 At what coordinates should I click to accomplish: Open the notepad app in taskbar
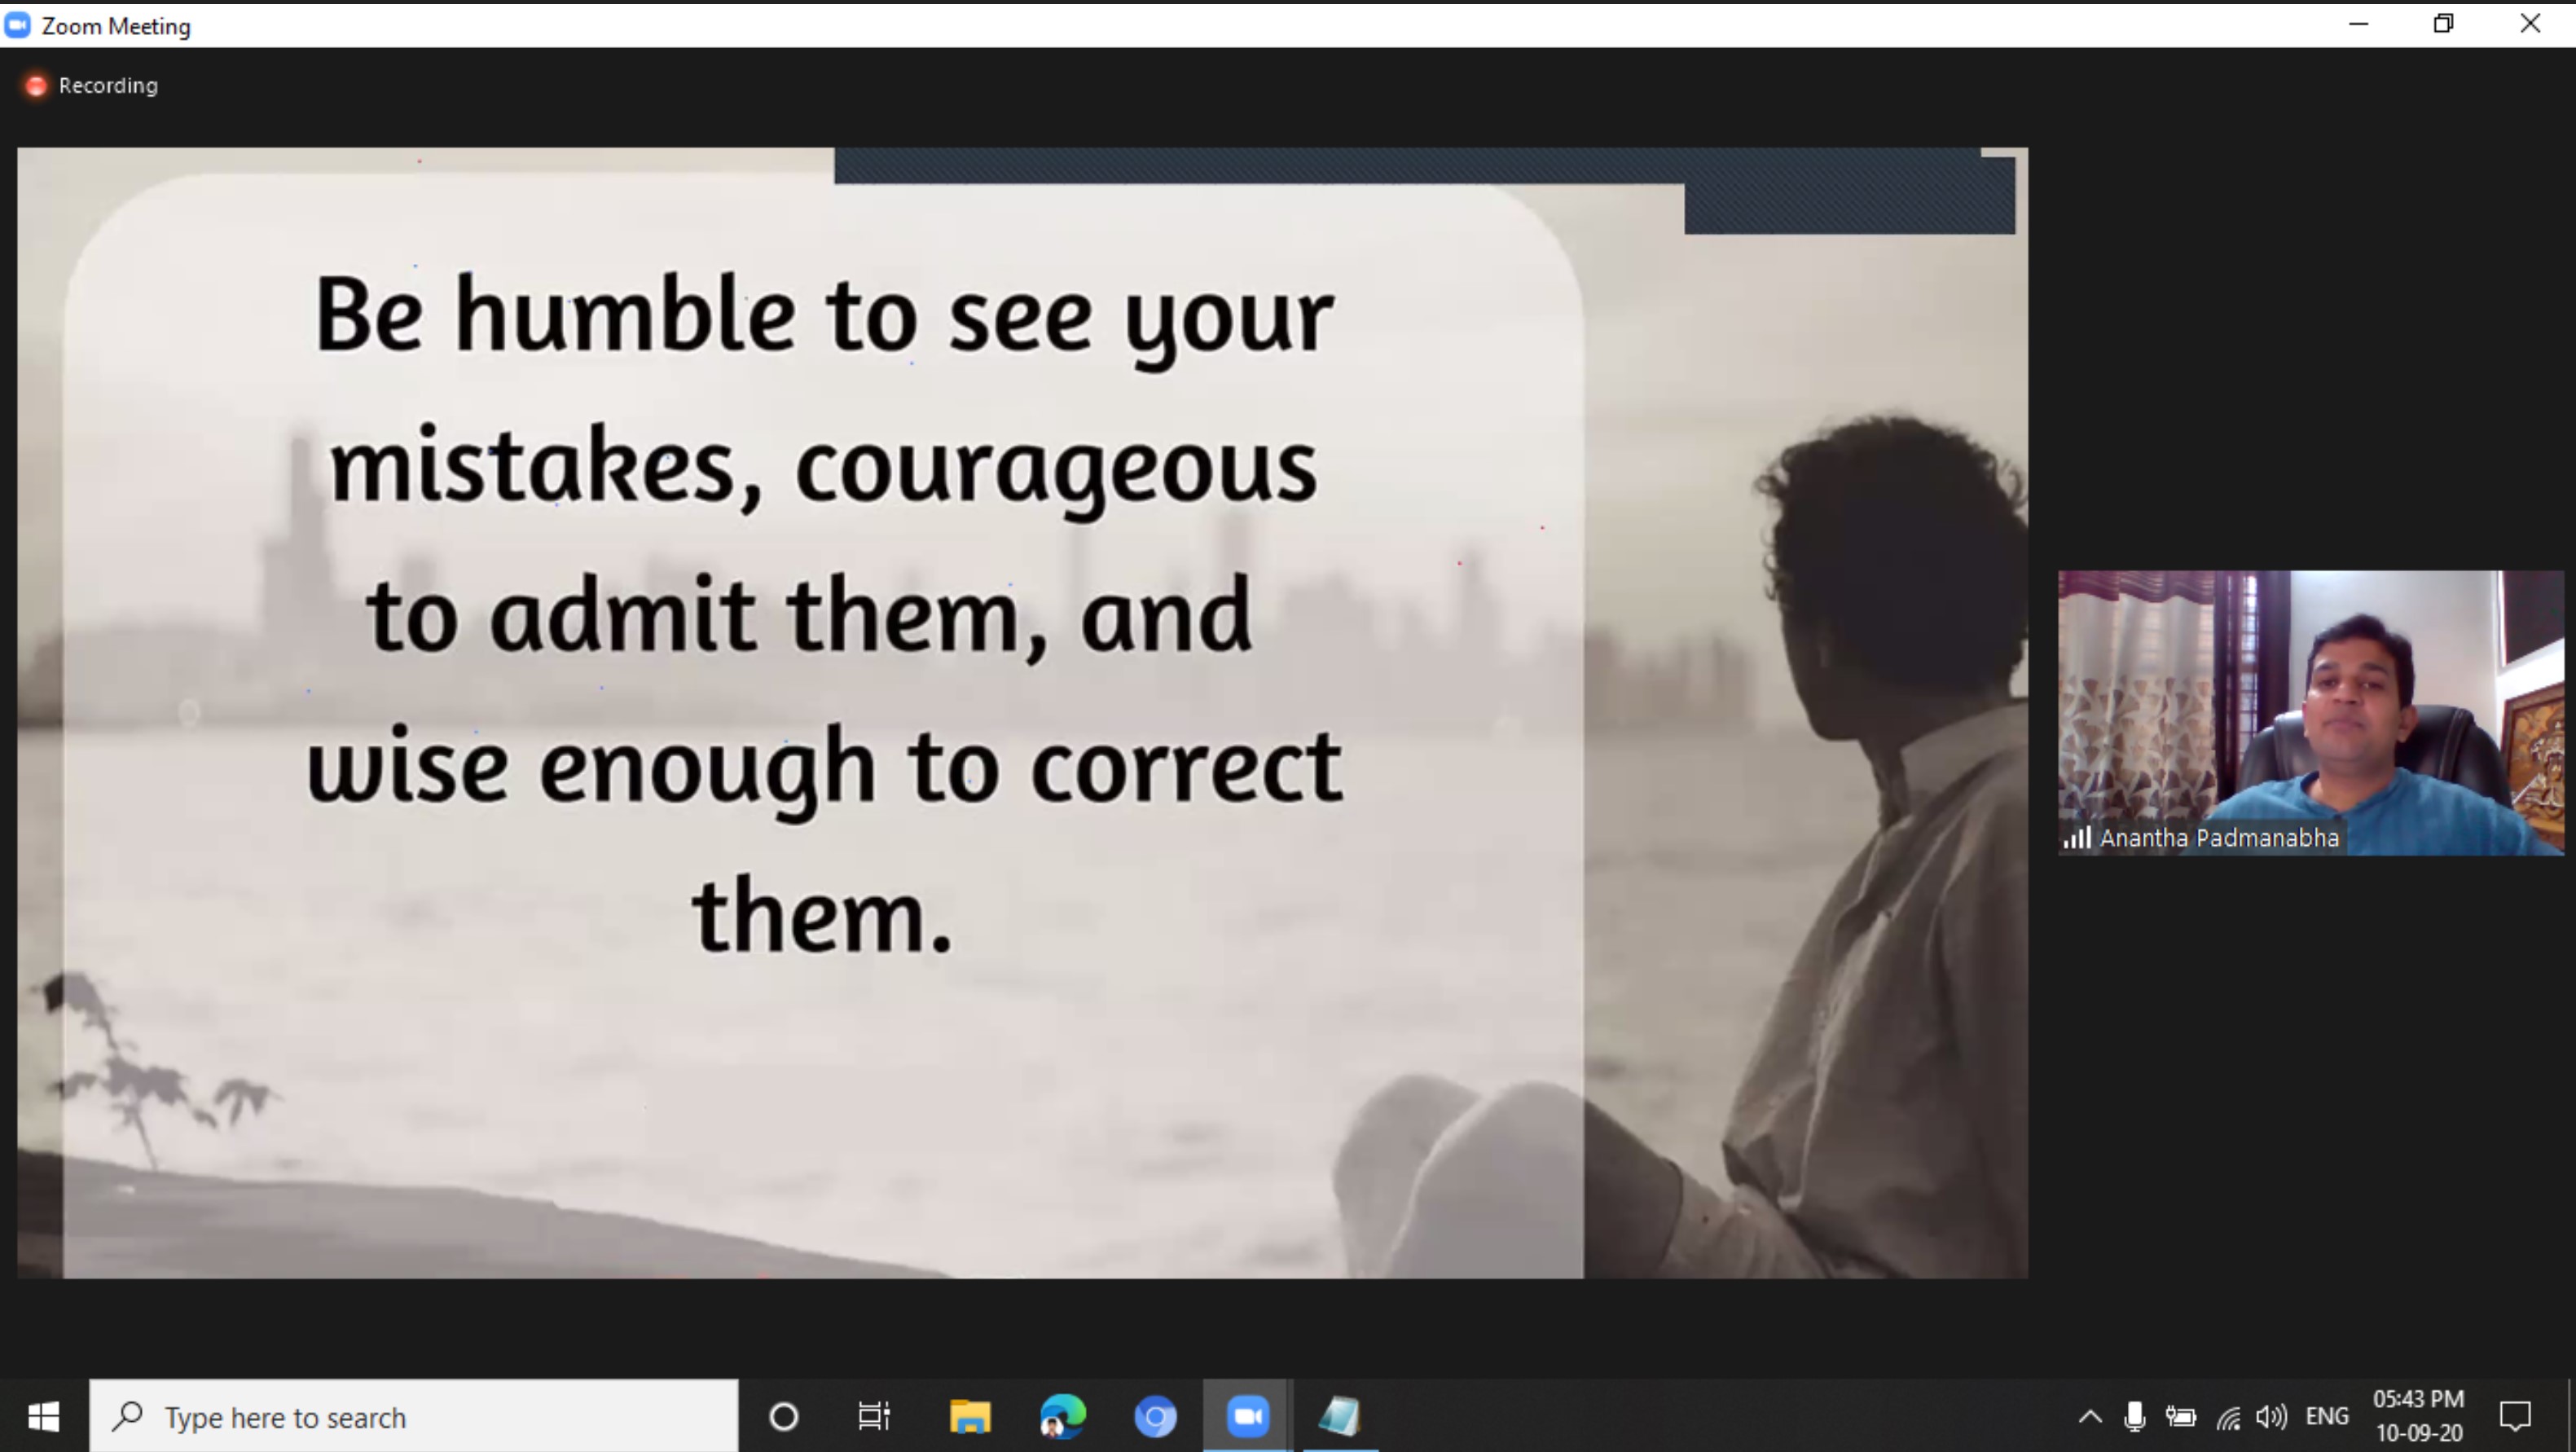pyautogui.click(x=1339, y=1416)
